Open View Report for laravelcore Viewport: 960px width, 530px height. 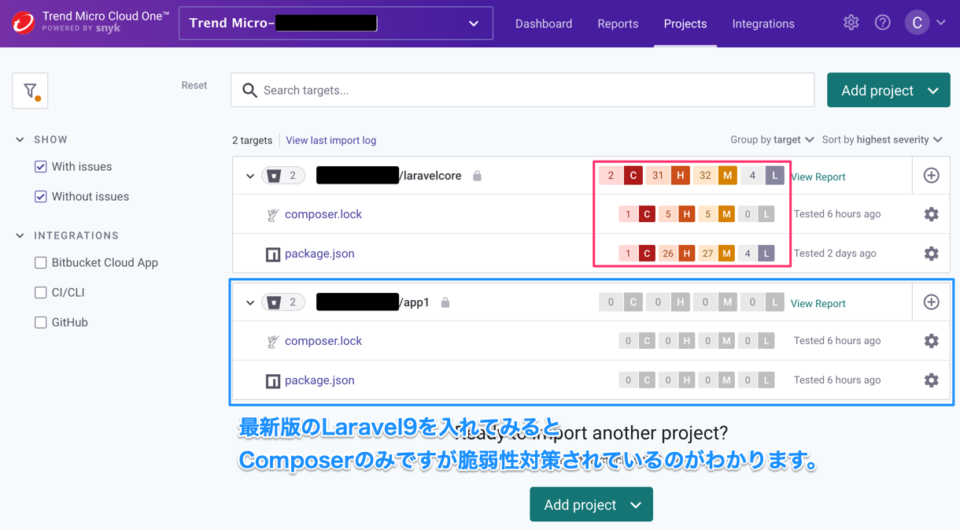[x=817, y=177]
